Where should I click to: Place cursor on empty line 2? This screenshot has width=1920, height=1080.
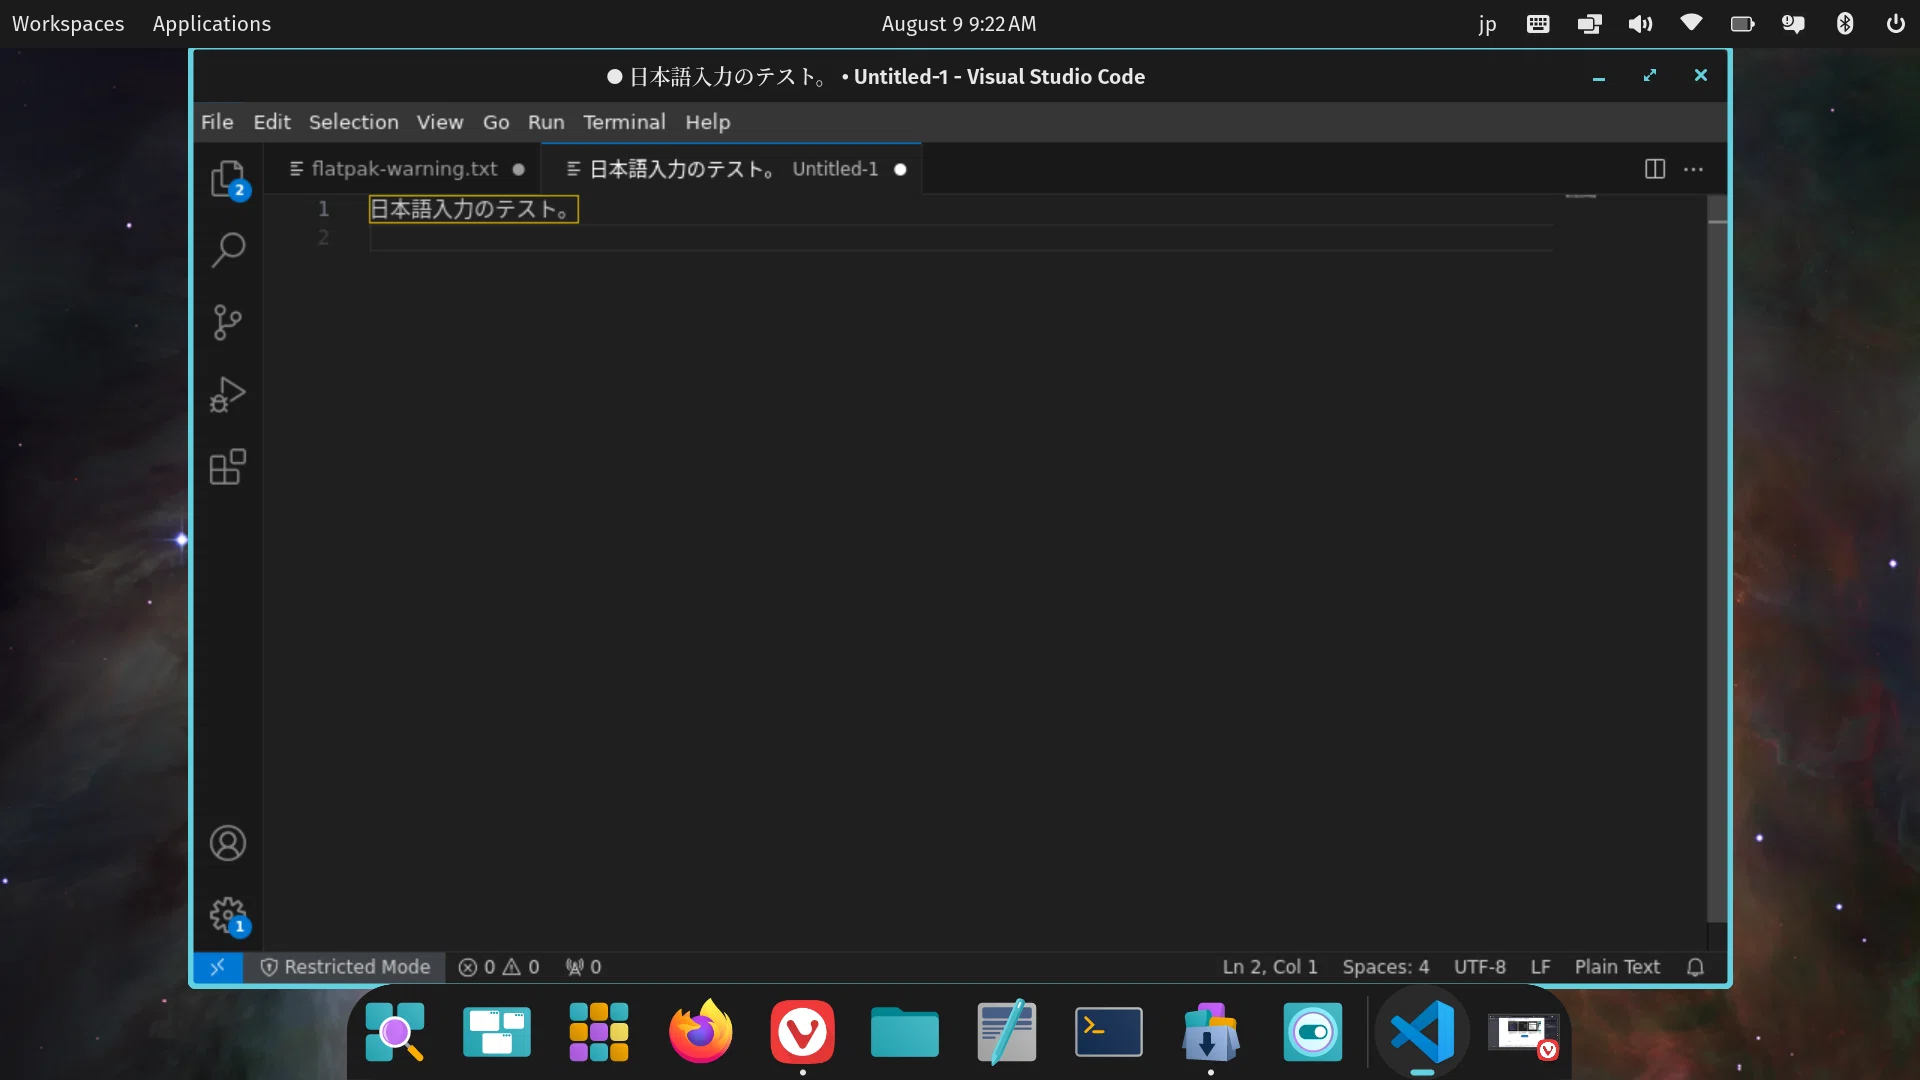pyautogui.click(x=960, y=238)
